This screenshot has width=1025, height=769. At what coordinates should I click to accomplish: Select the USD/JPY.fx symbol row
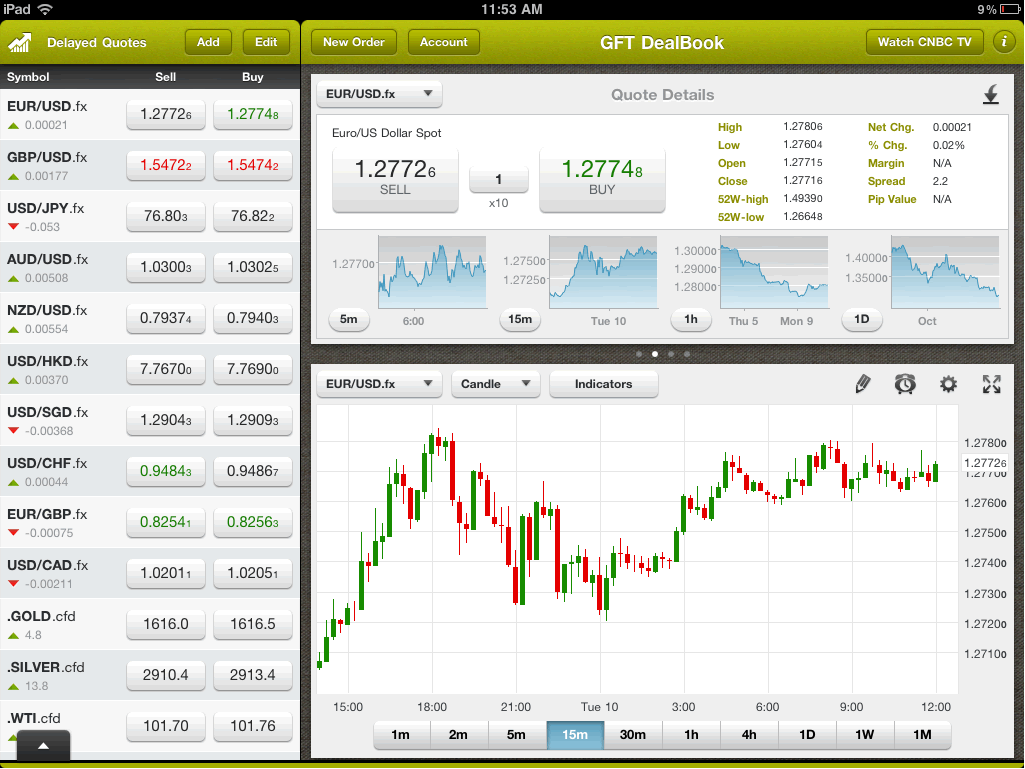(150, 216)
